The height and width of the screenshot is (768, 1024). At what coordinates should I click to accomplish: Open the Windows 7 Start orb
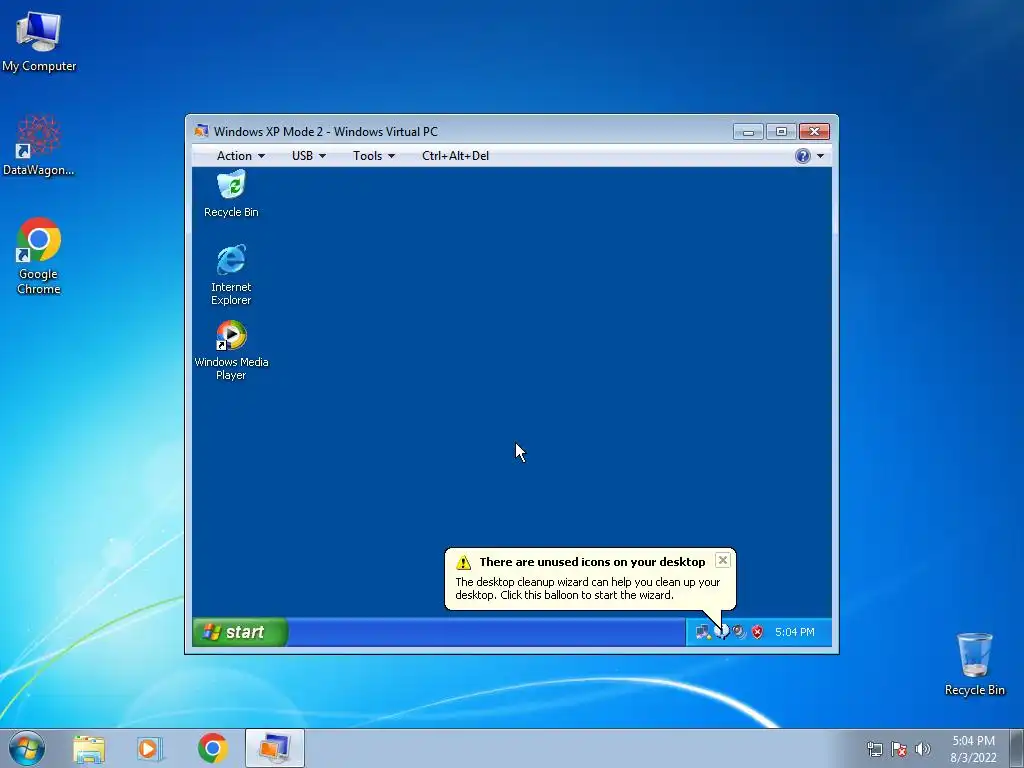27,748
